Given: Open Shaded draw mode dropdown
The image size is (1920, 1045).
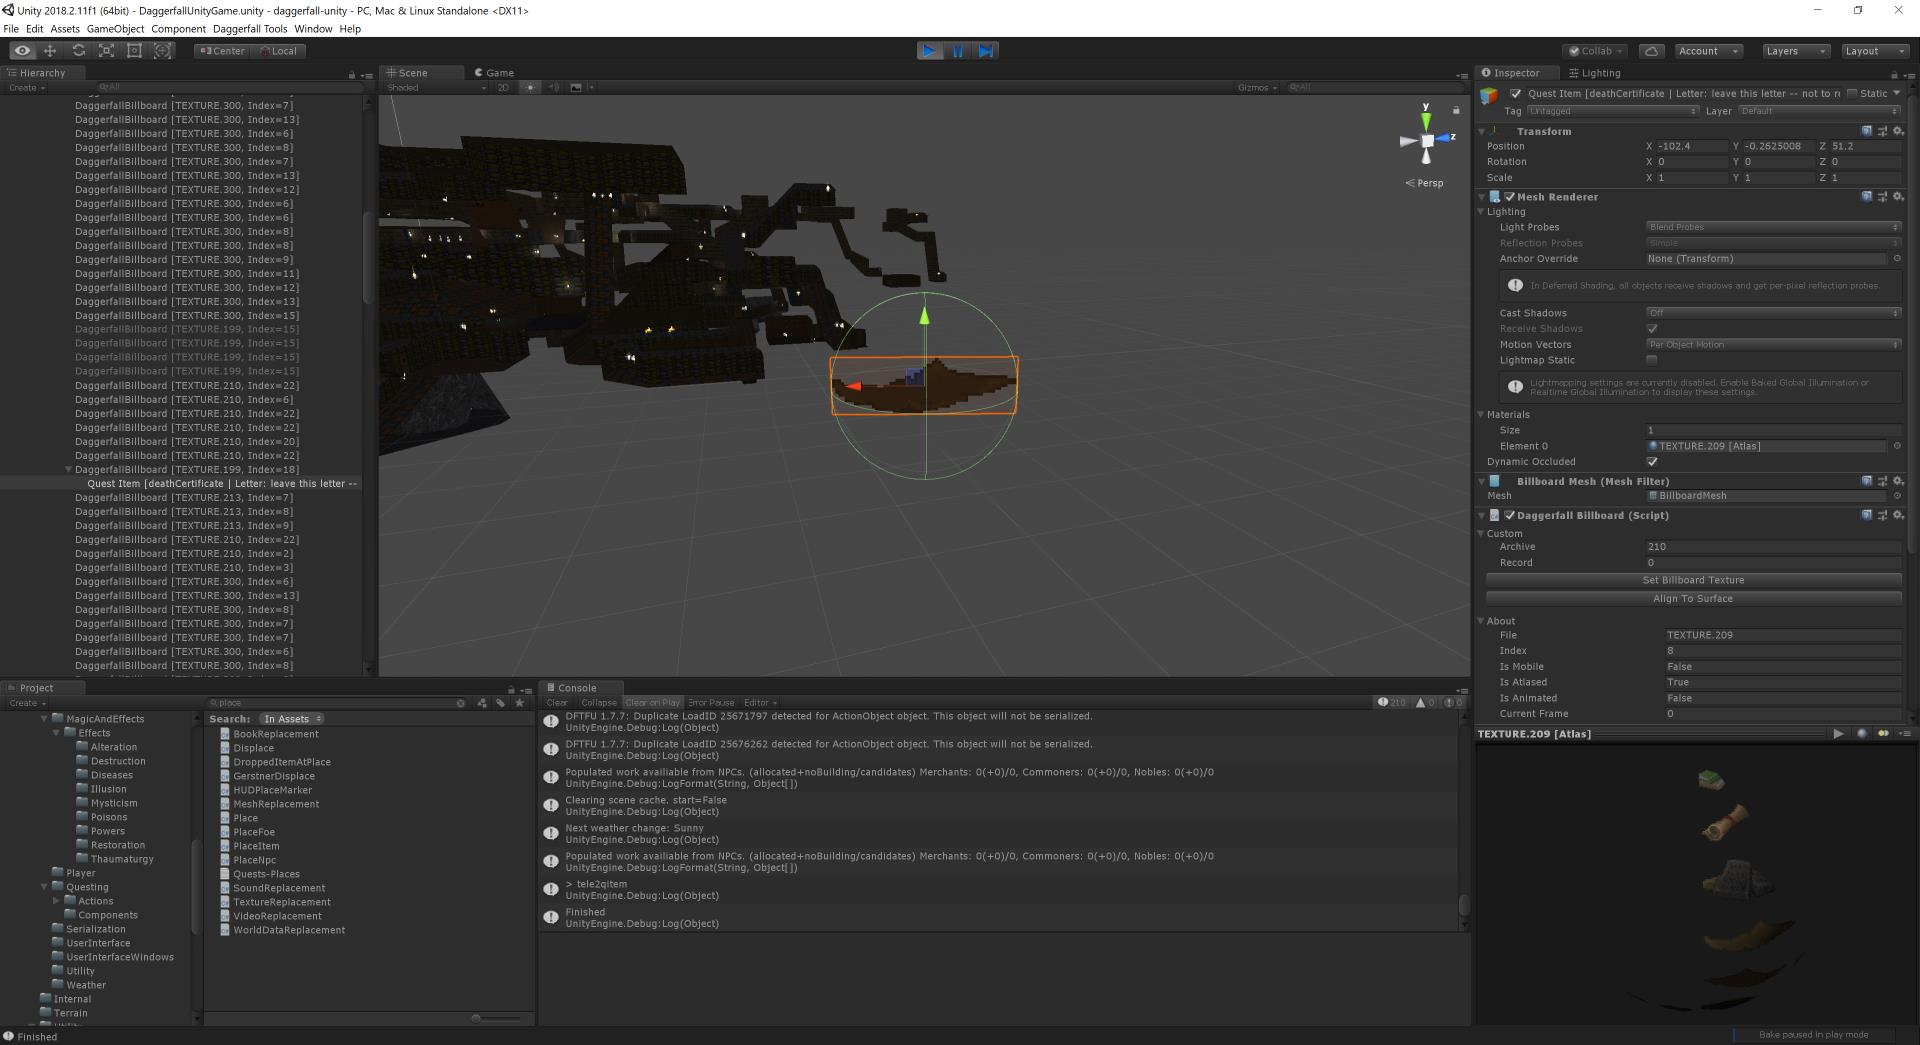Looking at the screenshot, I should pyautogui.click(x=436, y=88).
